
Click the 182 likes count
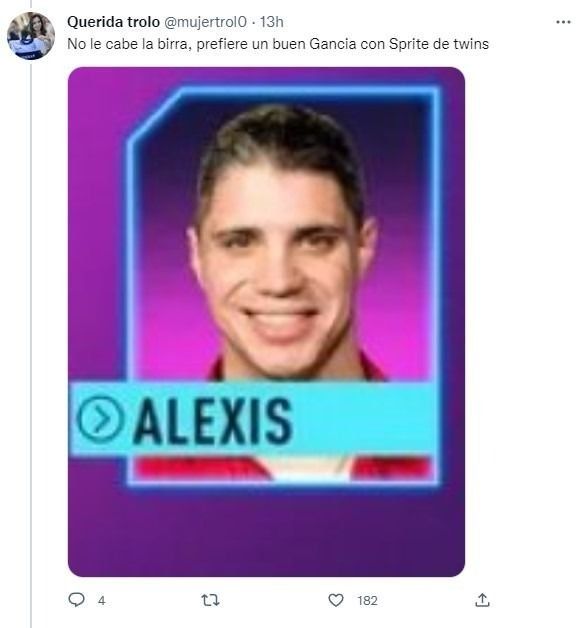[x=367, y=600]
